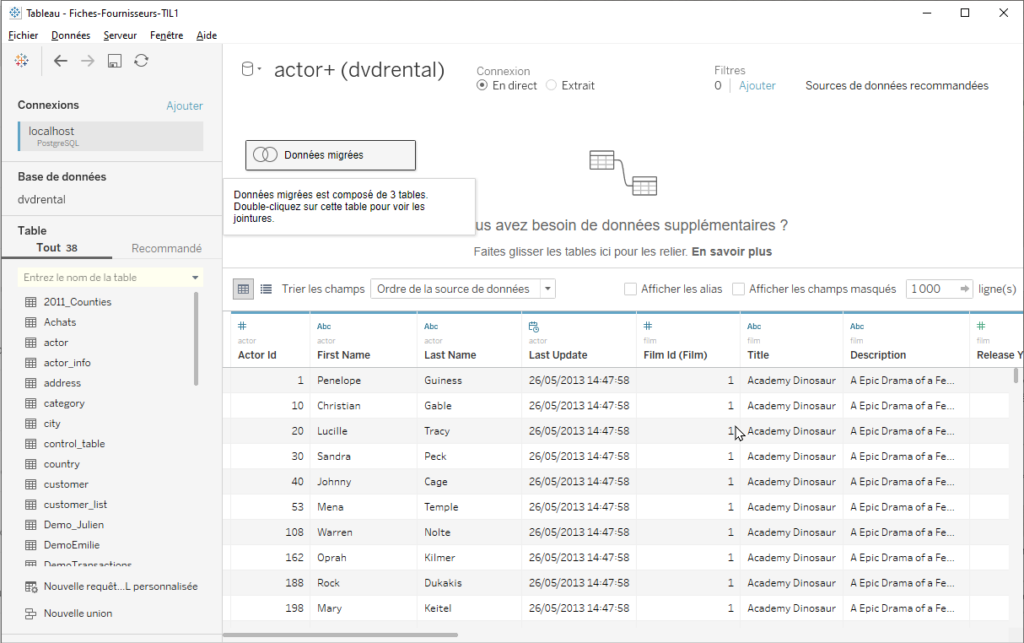Click the Nouvelle union icon
1024x643 pixels.
tap(31, 613)
